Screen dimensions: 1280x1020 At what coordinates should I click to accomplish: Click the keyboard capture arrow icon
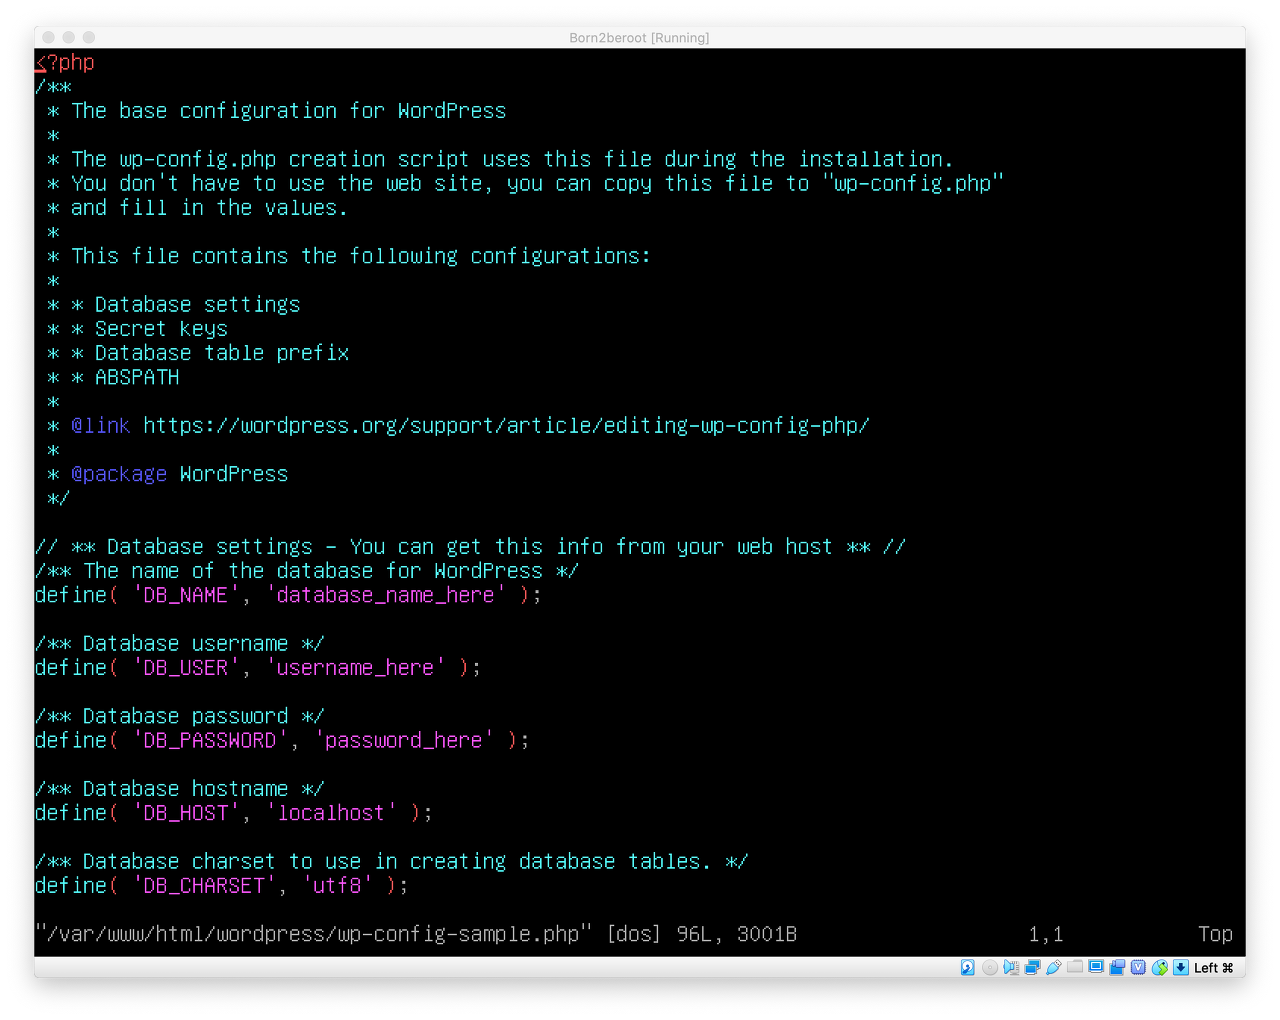(x=1181, y=967)
